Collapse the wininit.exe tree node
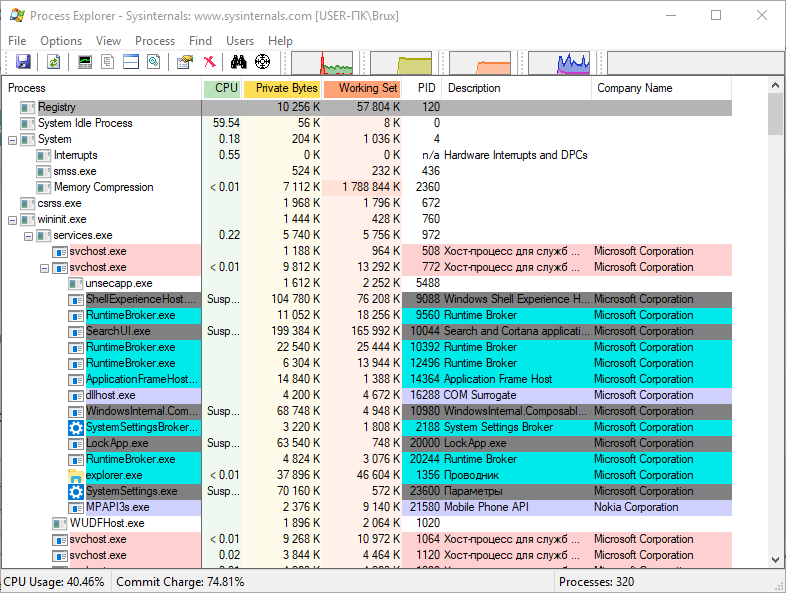Screen dimensions: 786x593 pos(12,220)
